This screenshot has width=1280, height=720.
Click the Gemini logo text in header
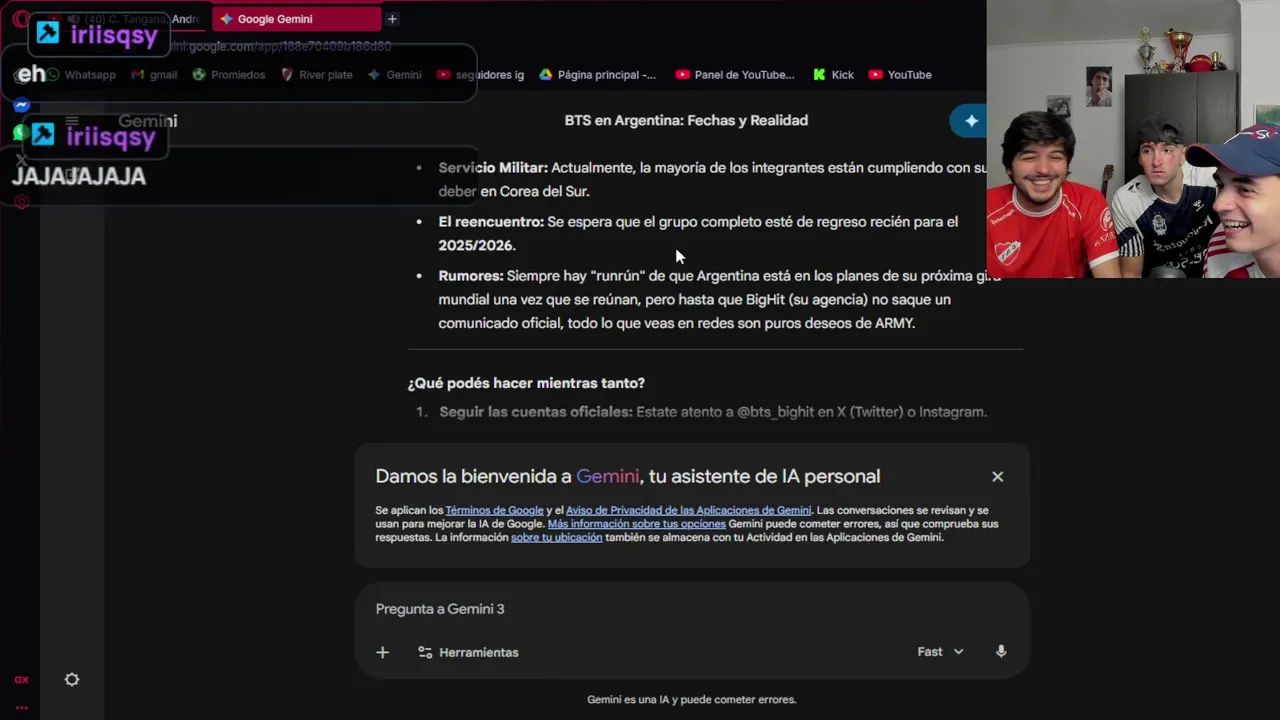pos(147,121)
